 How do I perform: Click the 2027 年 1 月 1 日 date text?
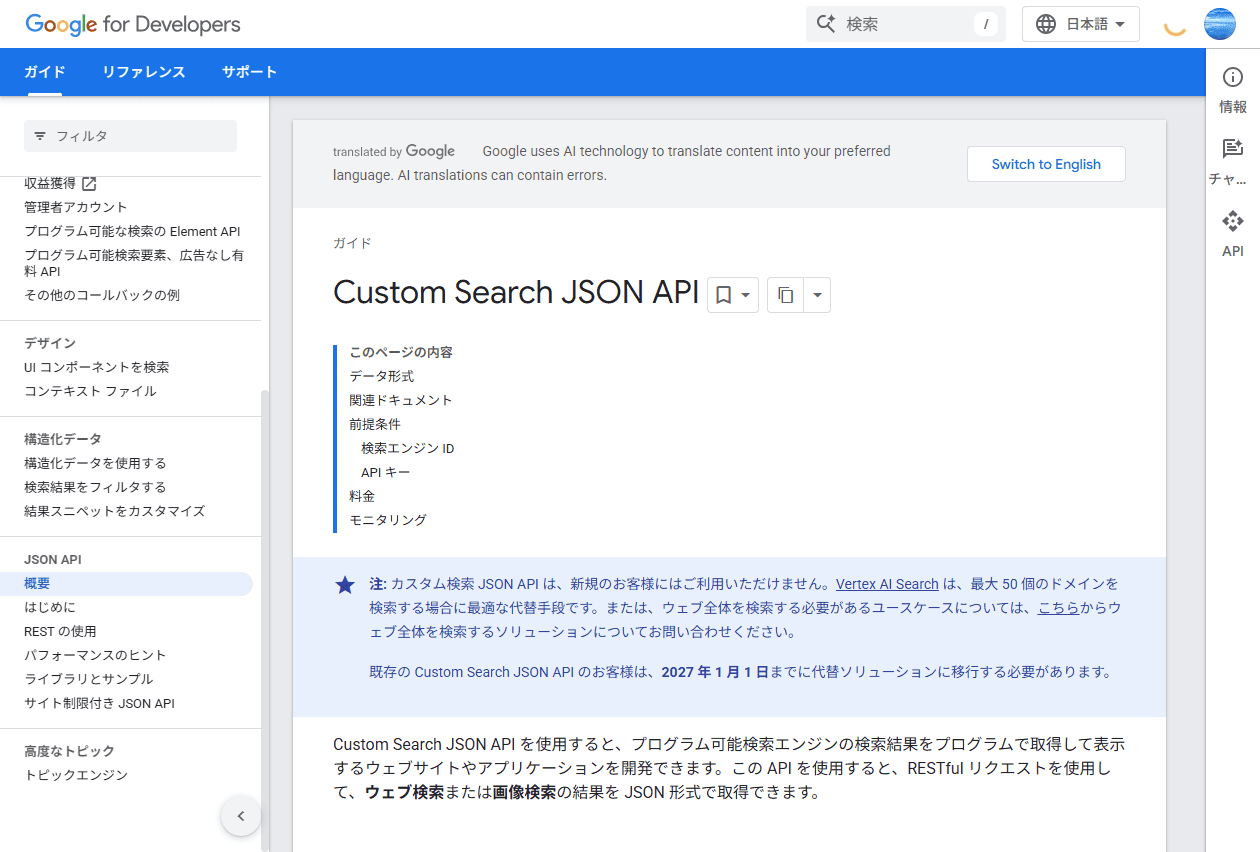(x=715, y=672)
